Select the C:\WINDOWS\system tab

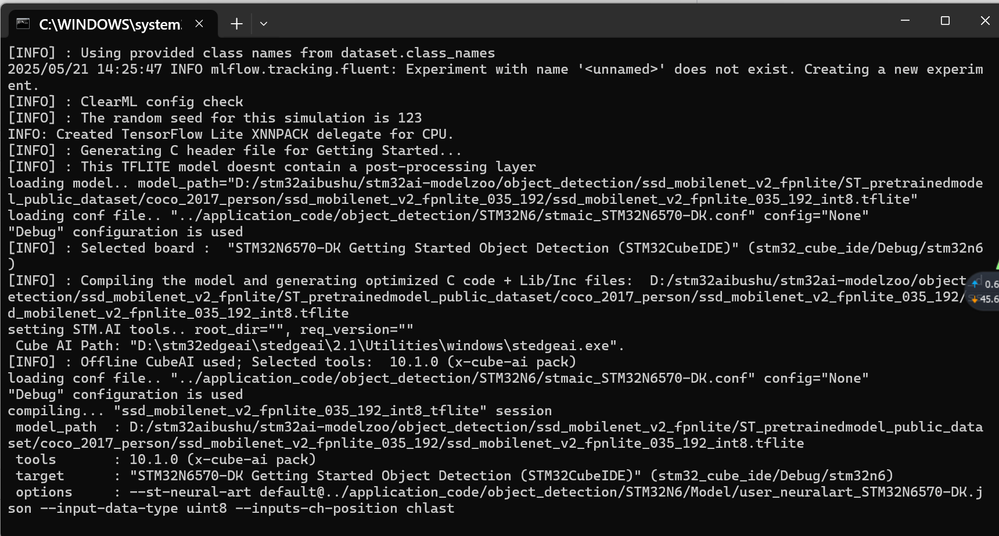(110, 23)
